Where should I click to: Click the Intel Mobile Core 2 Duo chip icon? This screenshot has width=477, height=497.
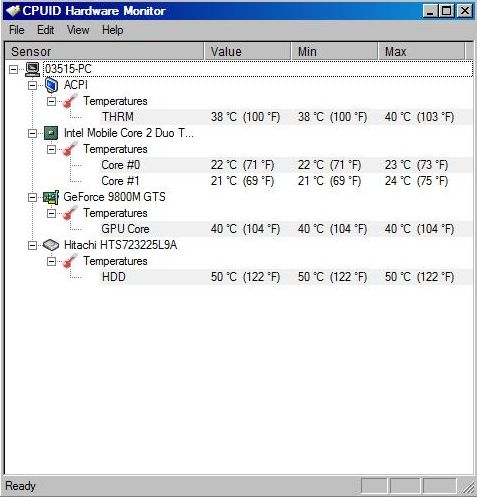51,133
